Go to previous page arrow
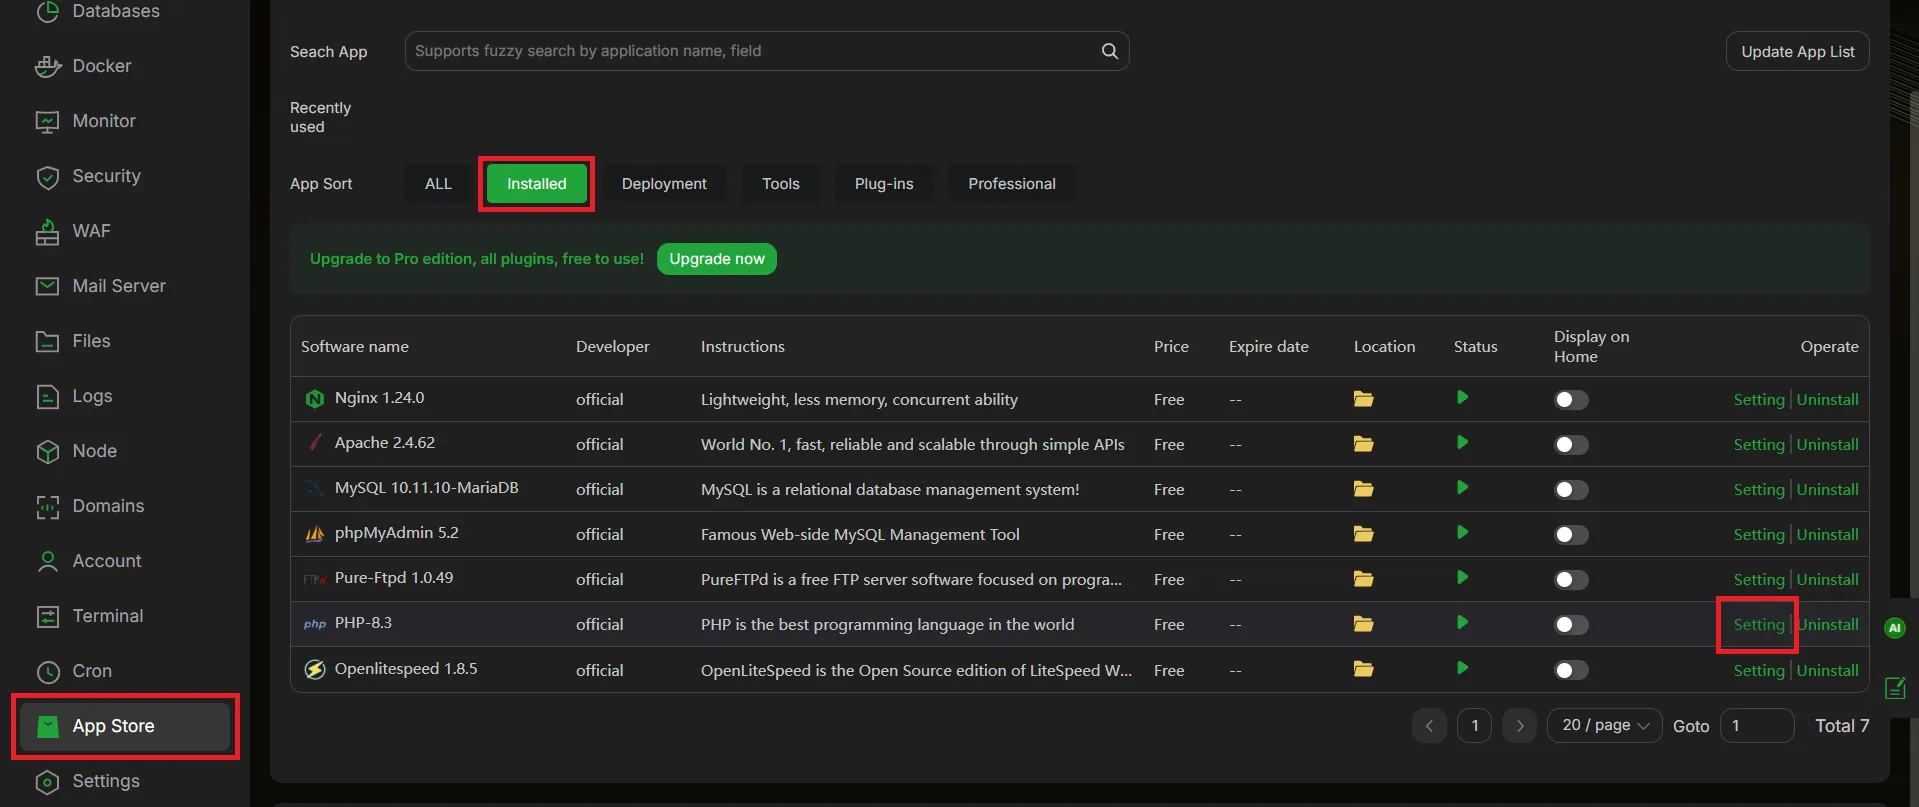 pos(1429,726)
